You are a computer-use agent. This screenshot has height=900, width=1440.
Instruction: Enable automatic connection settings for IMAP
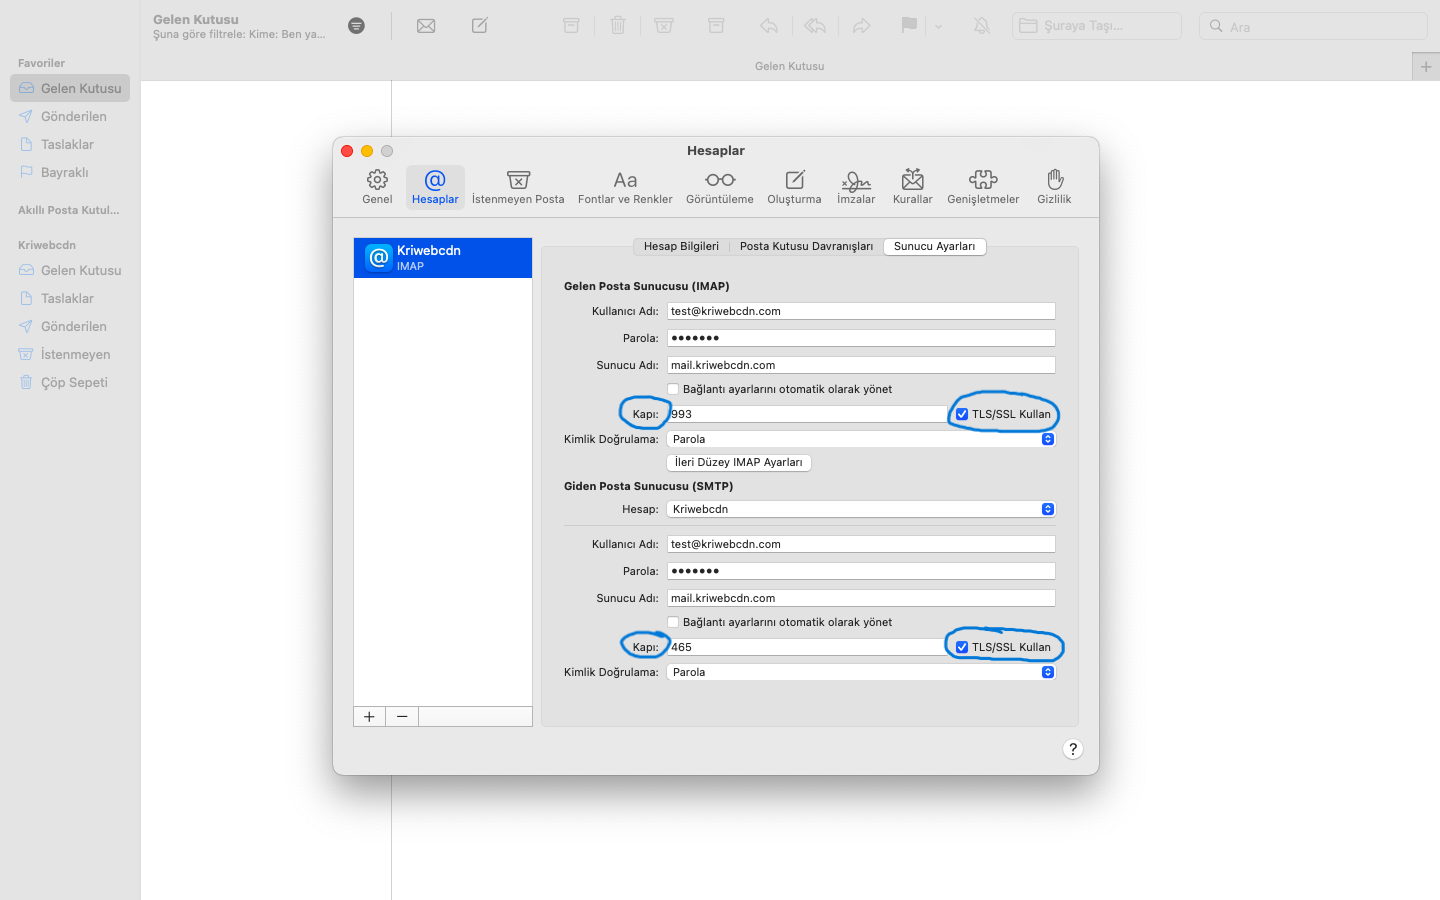[x=673, y=389]
